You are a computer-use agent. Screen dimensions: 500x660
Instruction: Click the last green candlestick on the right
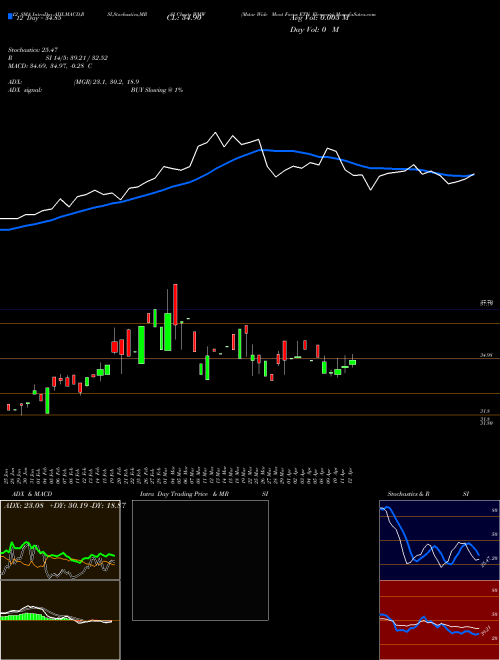352,362
